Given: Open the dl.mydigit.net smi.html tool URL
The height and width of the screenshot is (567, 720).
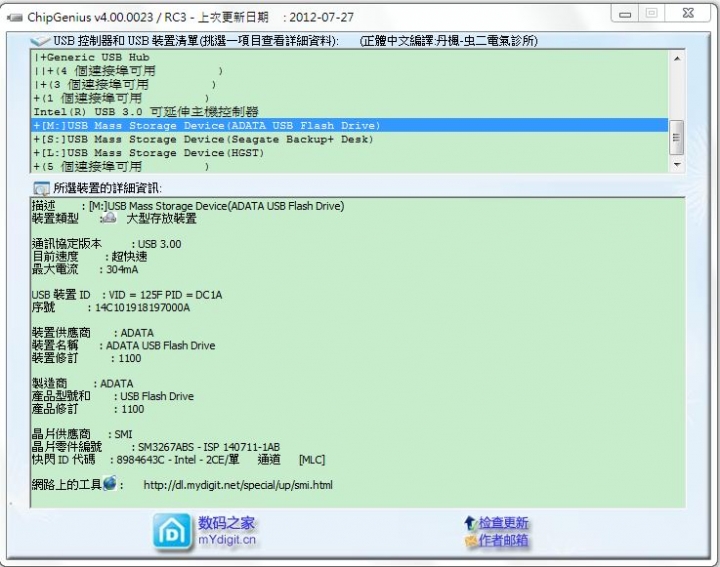Looking at the screenshot, I should (x=238, y=485).
